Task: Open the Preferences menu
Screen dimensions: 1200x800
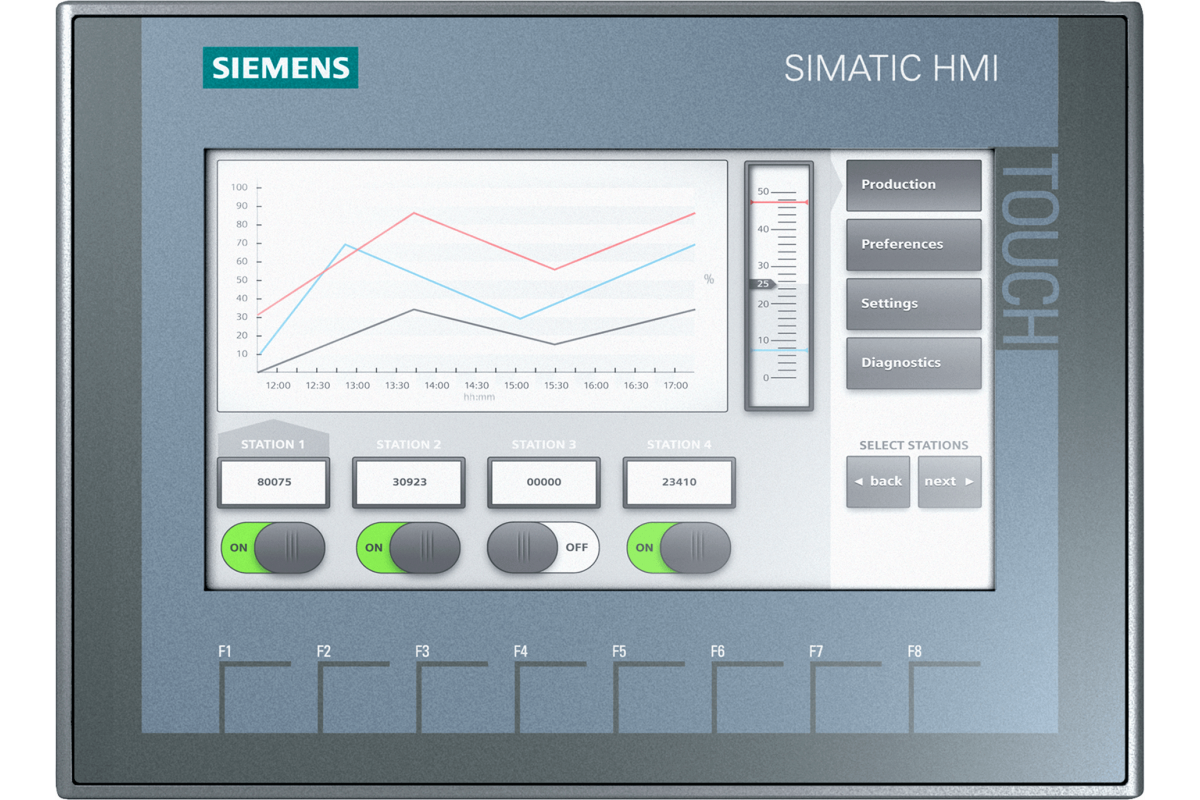Action: point(913,244)
